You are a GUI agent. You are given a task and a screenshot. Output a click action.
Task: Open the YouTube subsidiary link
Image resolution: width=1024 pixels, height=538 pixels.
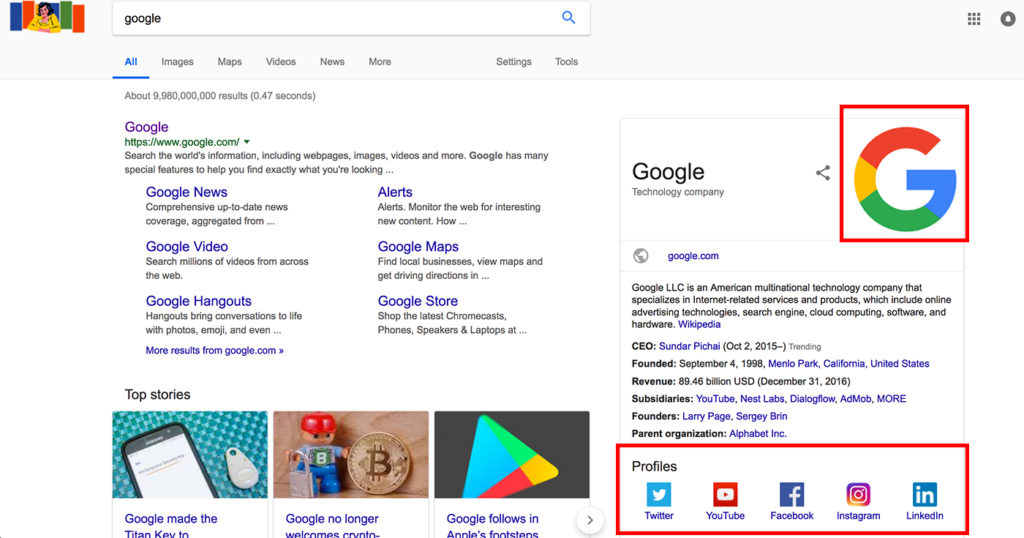tap(714, 398)
